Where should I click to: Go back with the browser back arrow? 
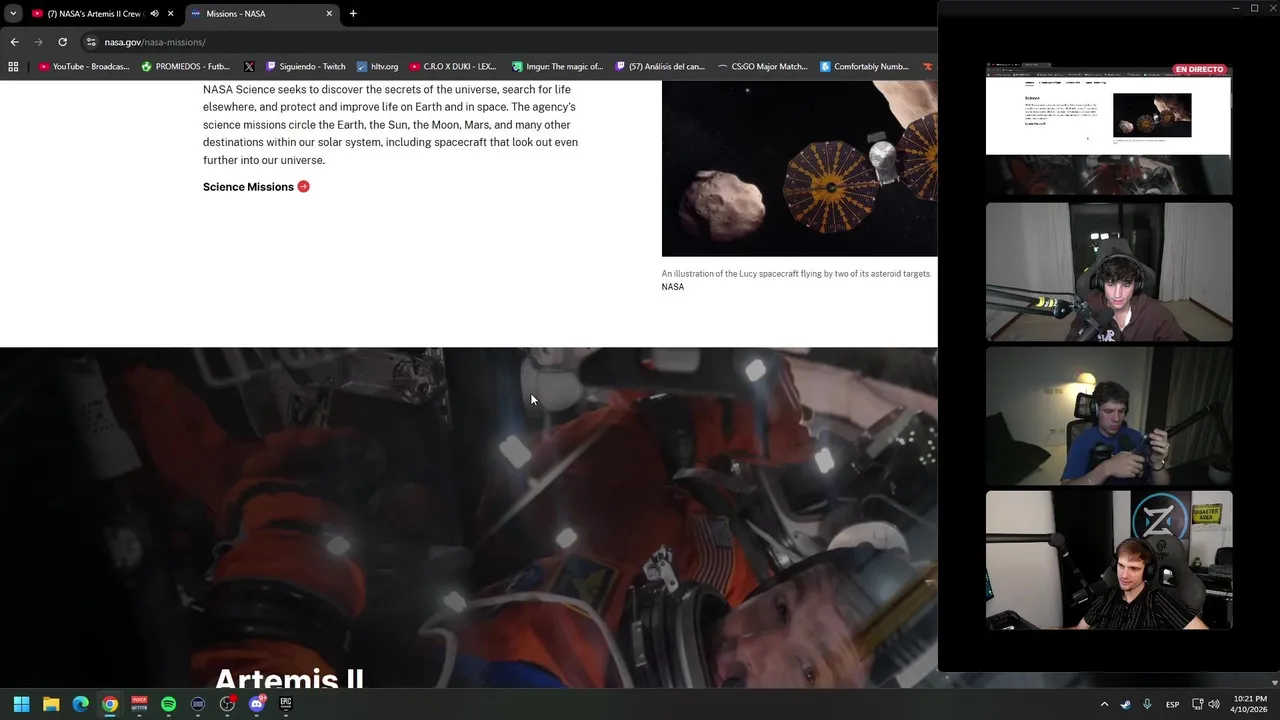(14, 42)
